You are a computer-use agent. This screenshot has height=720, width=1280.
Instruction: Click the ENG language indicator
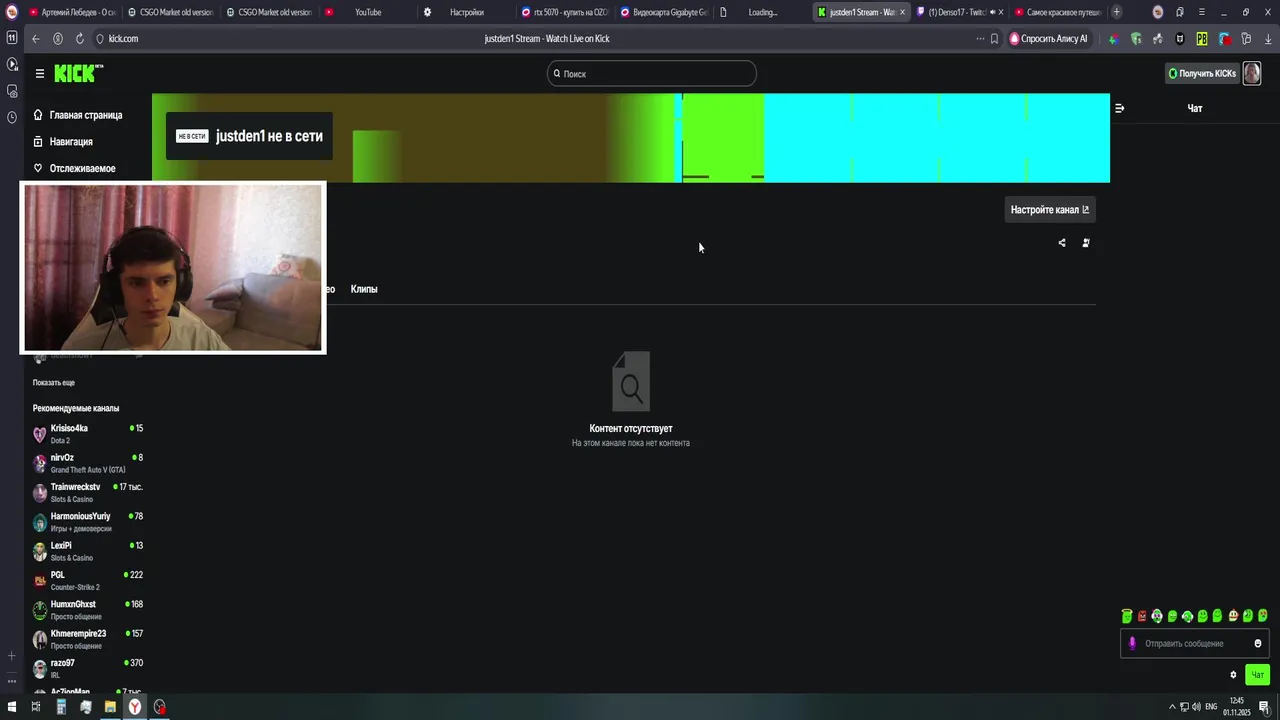click(x=1212, y=707)
